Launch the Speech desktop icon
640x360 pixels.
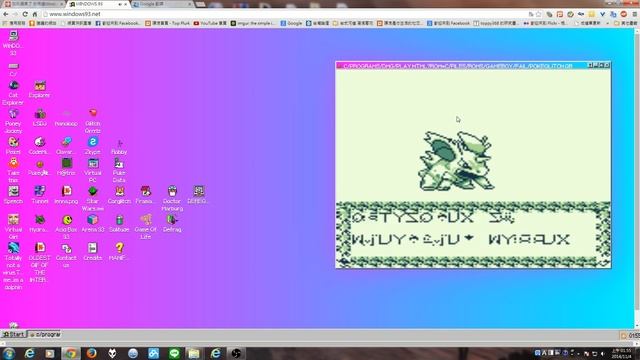[x=13, y=195]
